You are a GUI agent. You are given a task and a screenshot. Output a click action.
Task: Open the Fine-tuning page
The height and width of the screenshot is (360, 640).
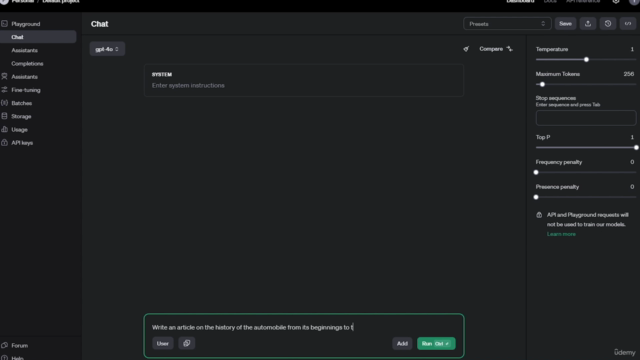[26, 90]
